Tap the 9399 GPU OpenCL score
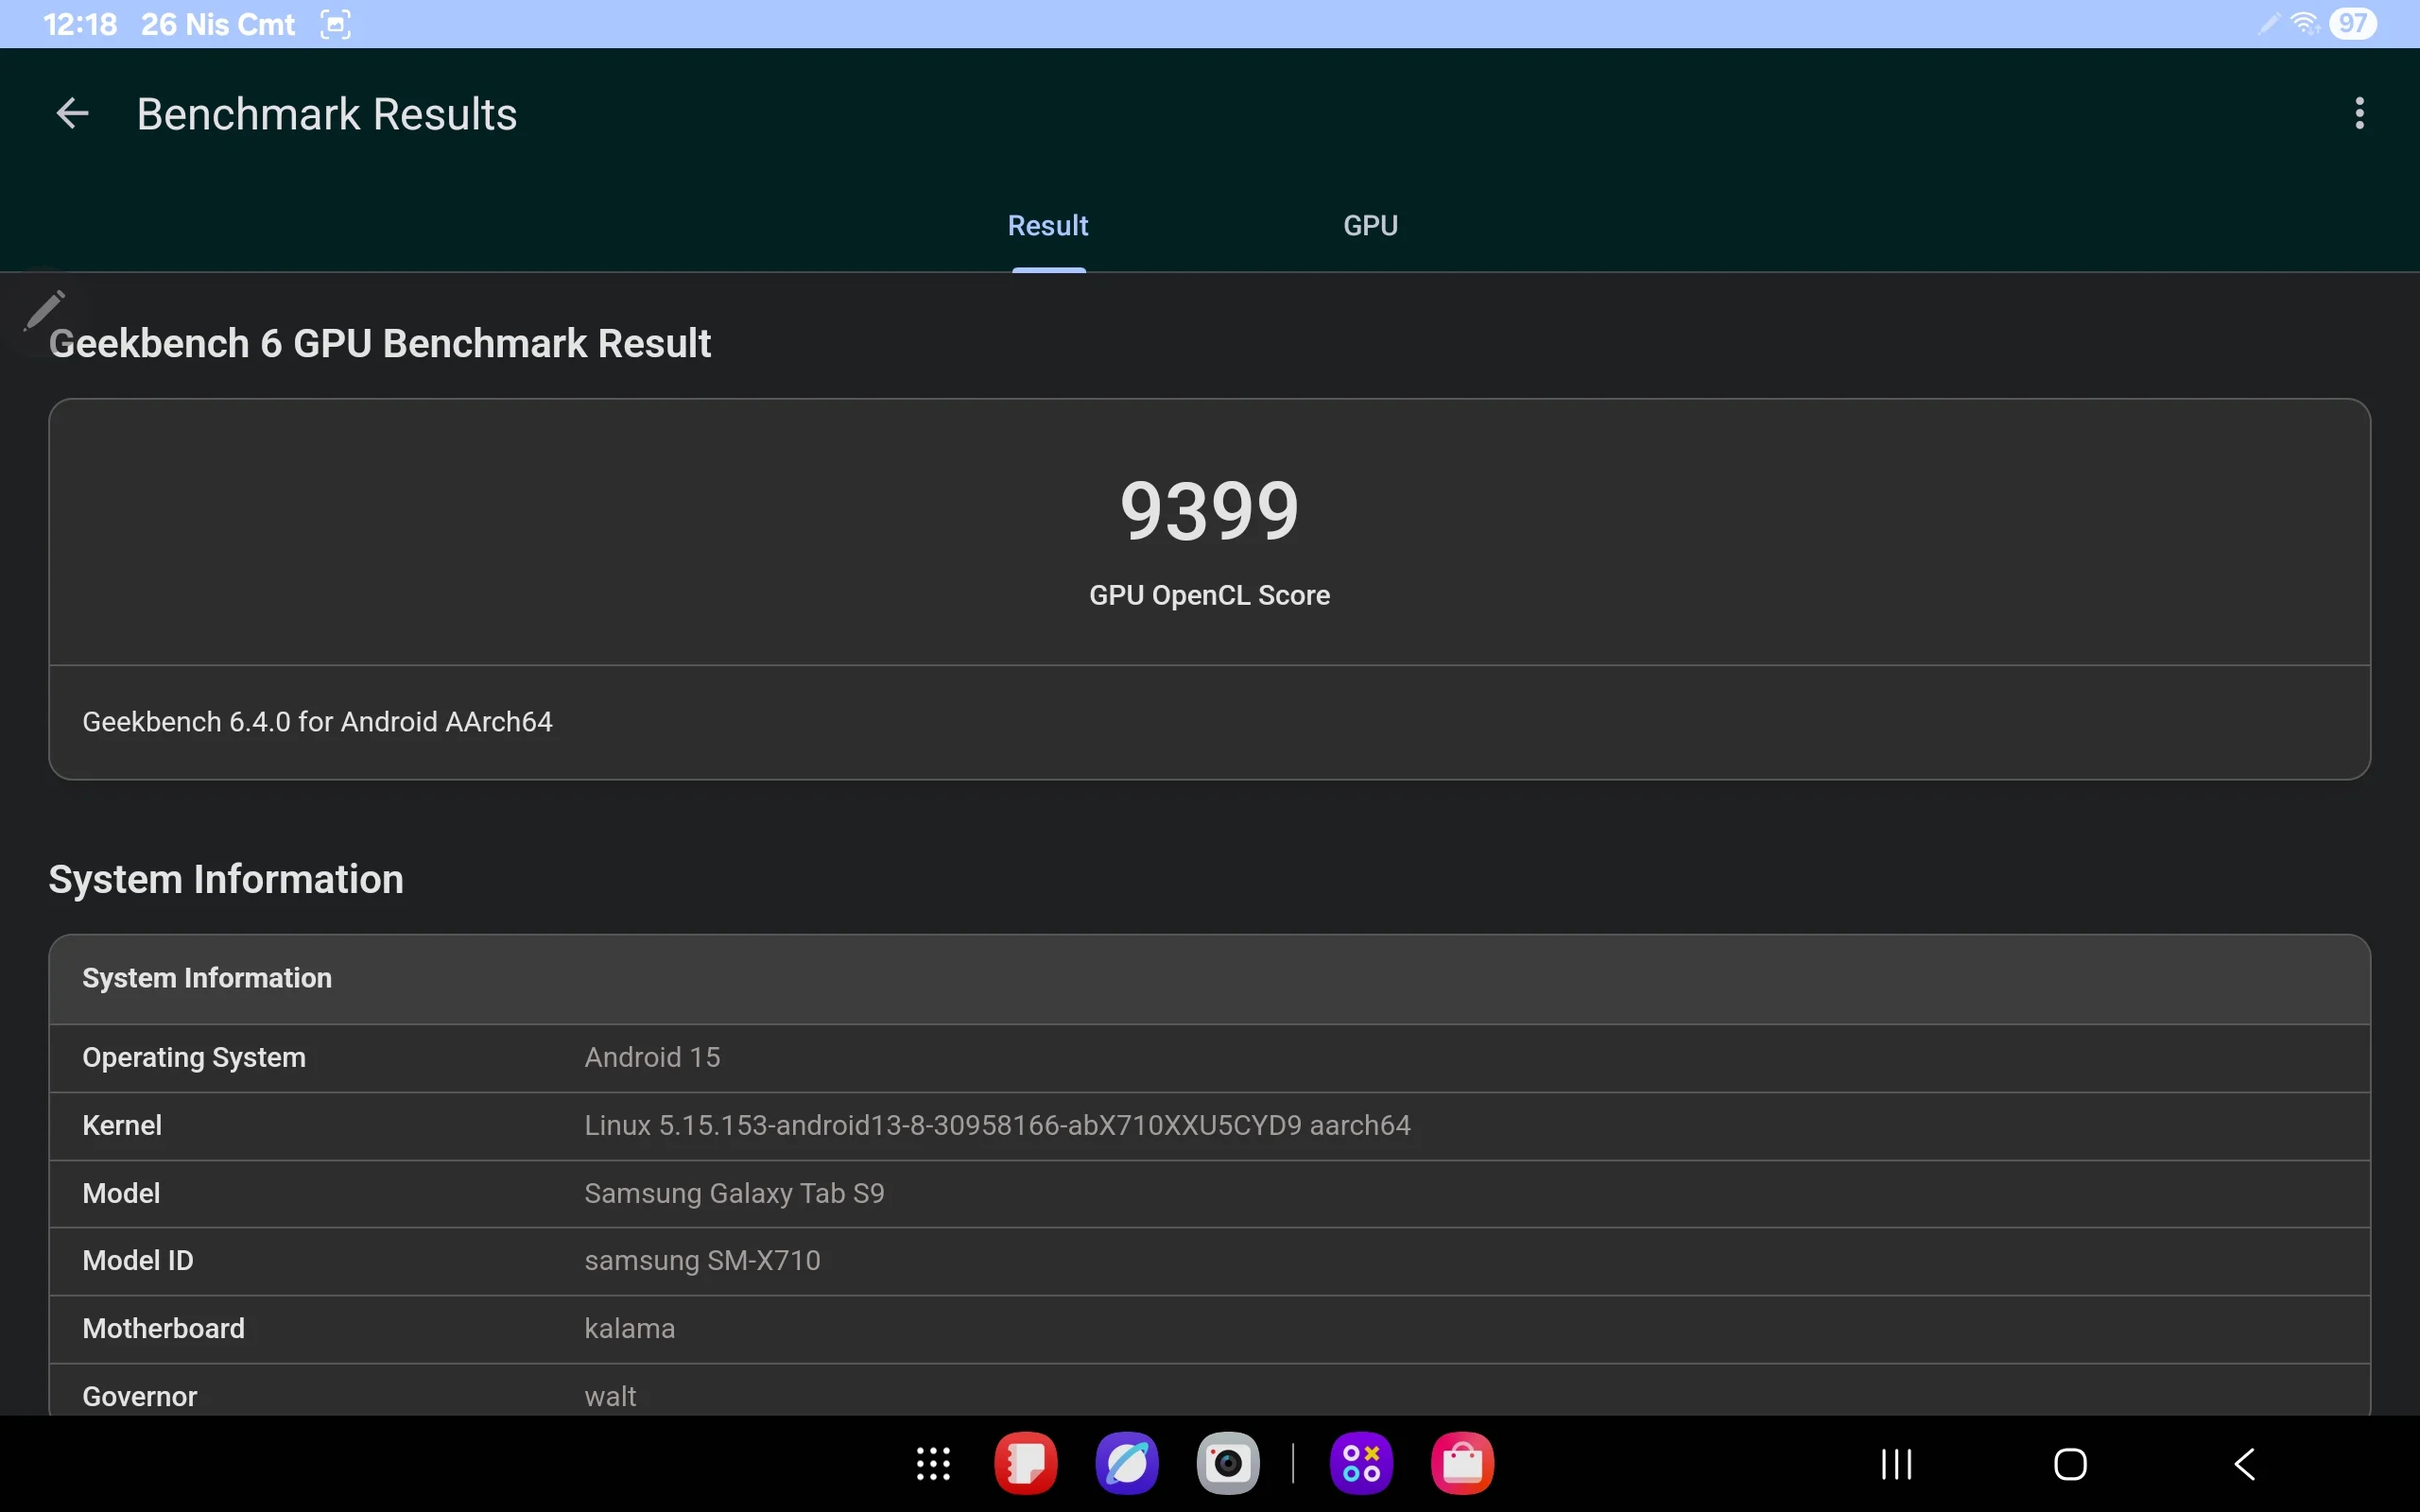The image size is (2420, 1512). [1209, 512]
